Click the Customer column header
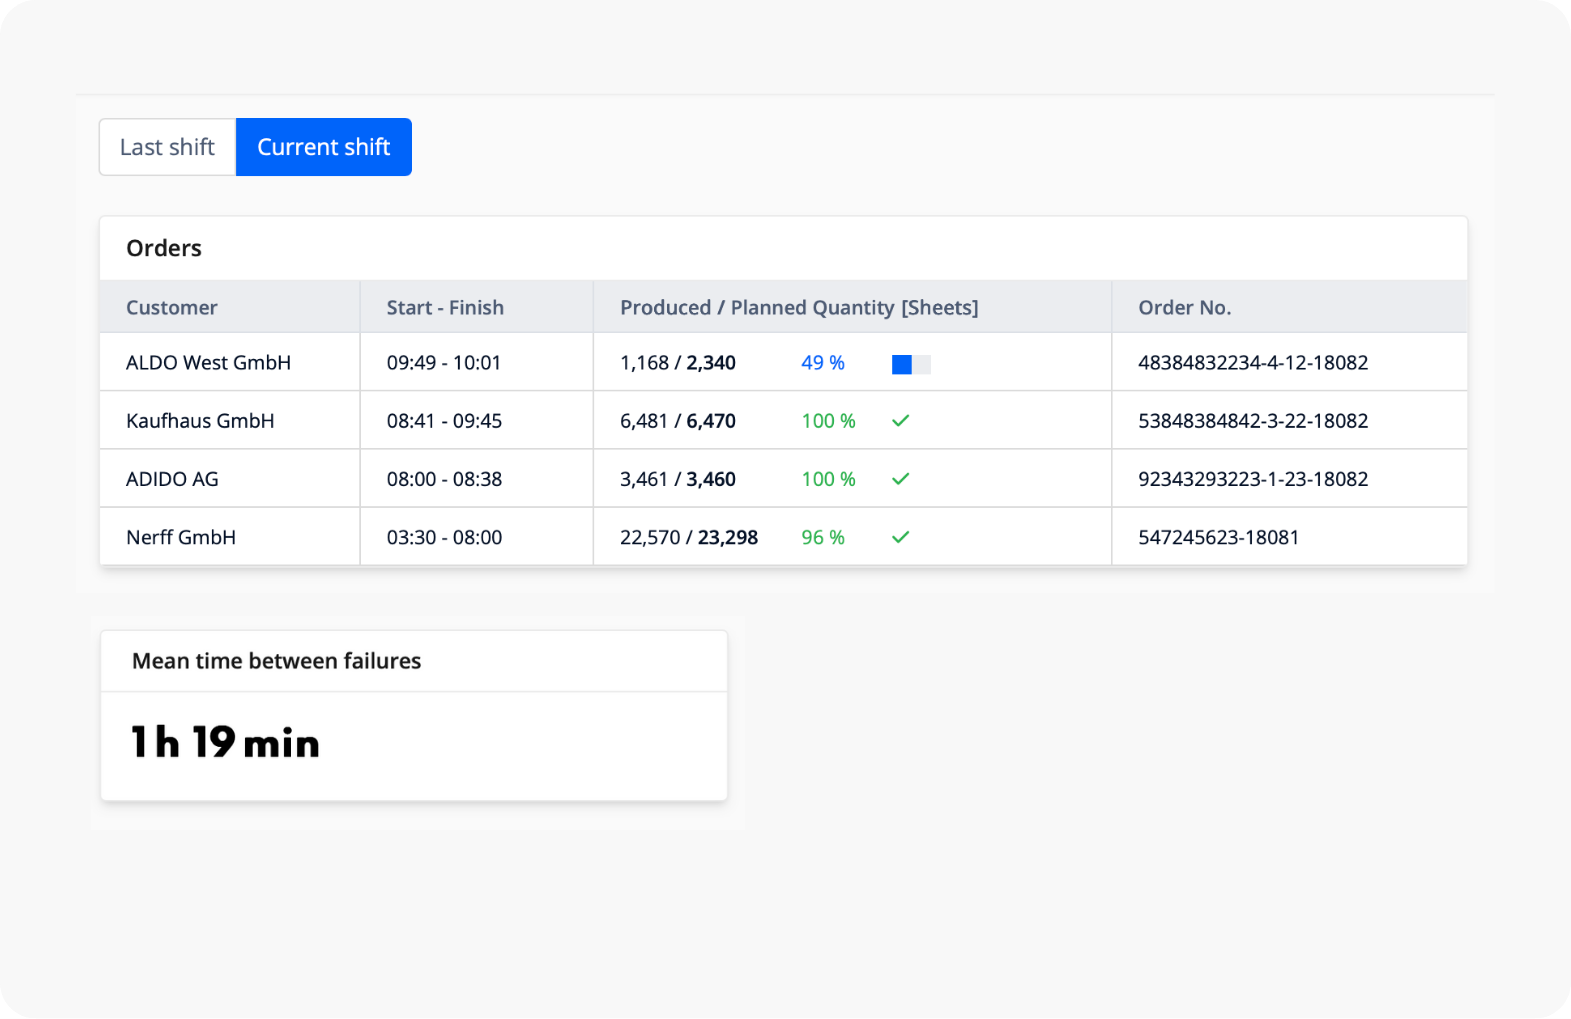The image size is (1571, 1019). (172, 308)
